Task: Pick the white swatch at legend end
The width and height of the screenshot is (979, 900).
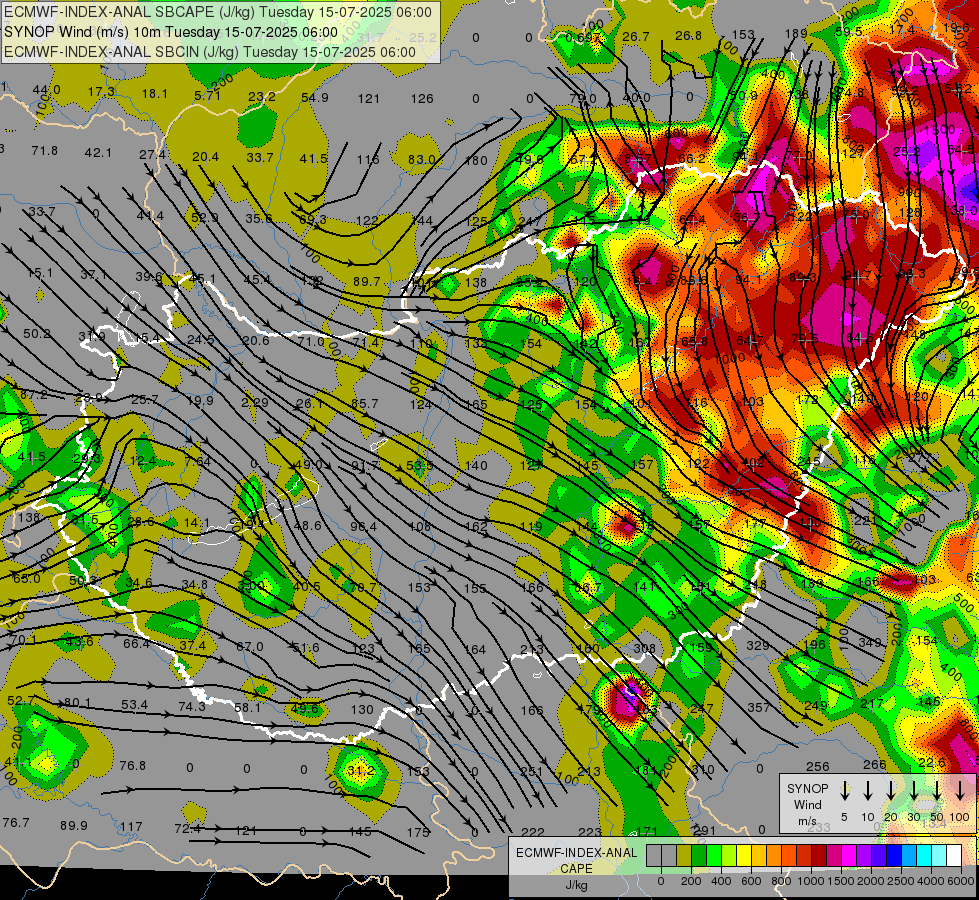Action: click(x=954, y=855)
